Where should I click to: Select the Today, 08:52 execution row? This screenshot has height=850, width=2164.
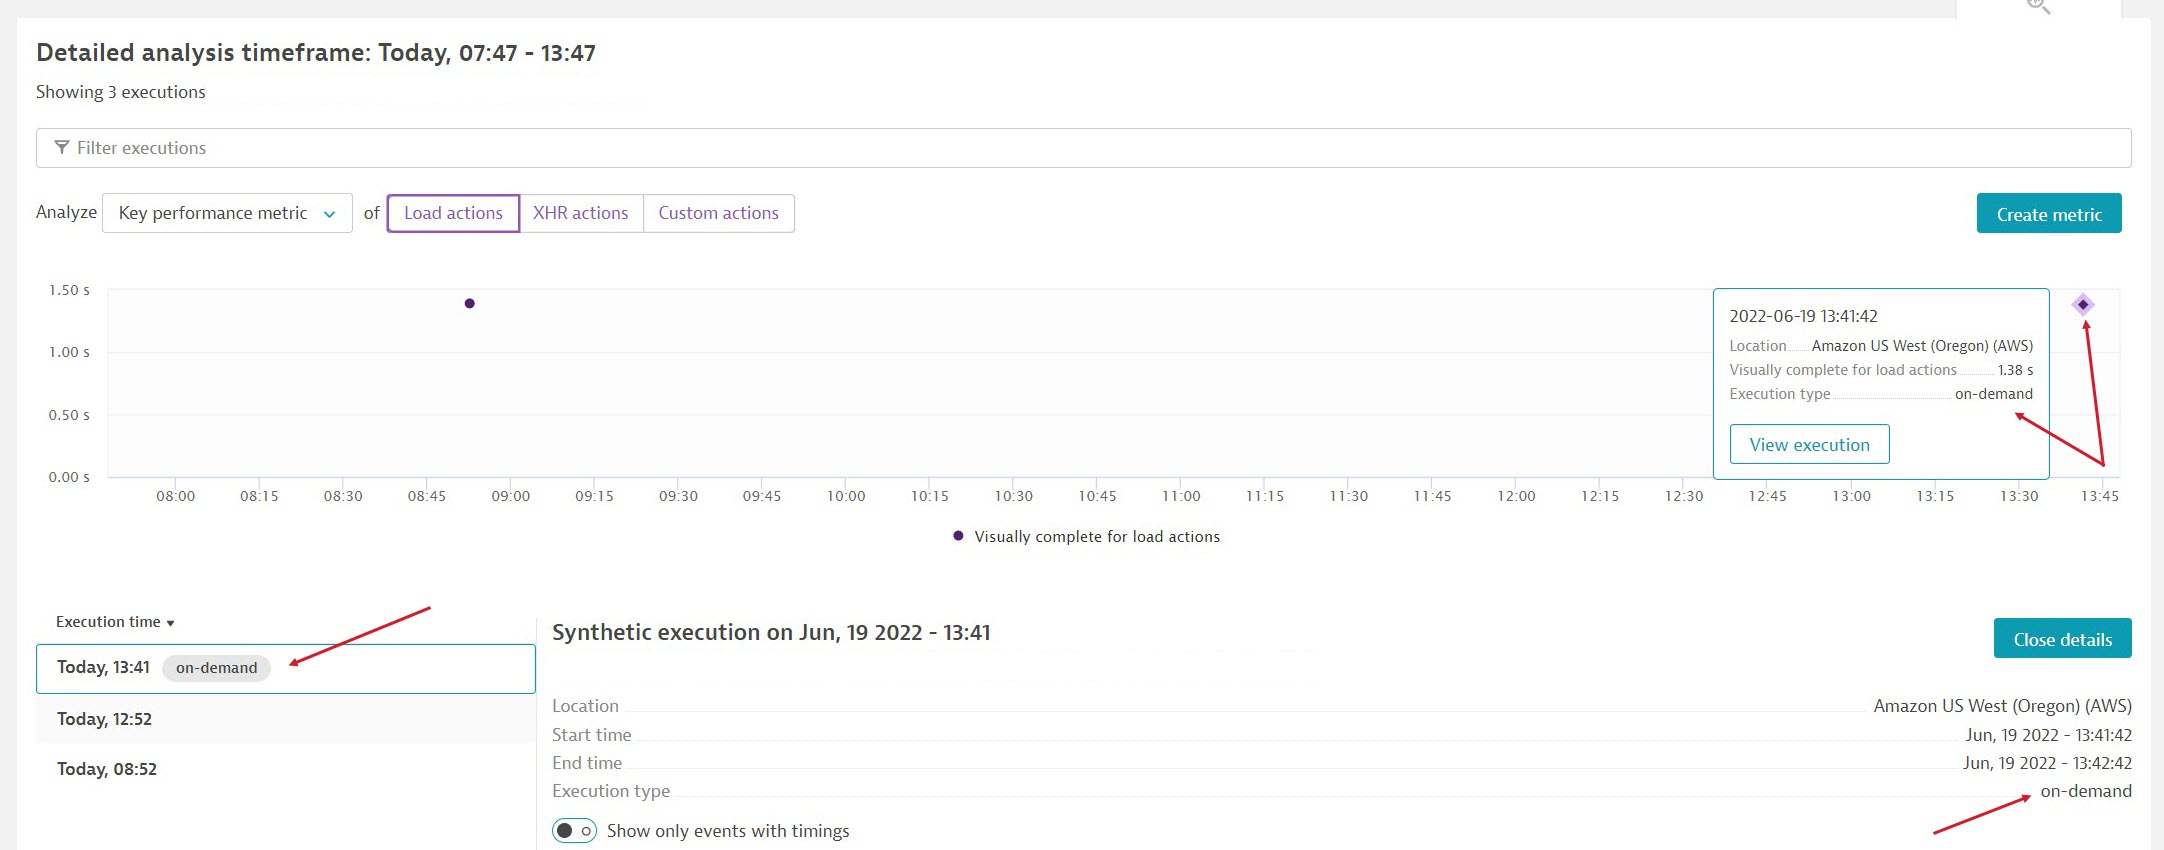pos(285,769)
